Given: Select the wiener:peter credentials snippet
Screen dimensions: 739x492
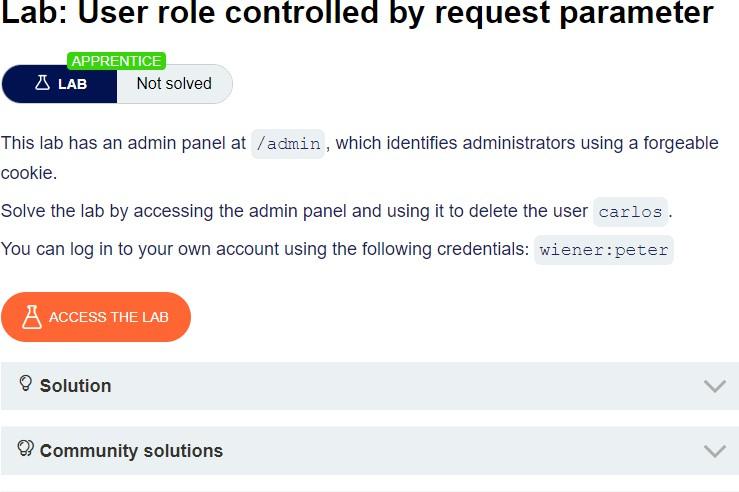Looking at the screenshot, I should point(604,250).
